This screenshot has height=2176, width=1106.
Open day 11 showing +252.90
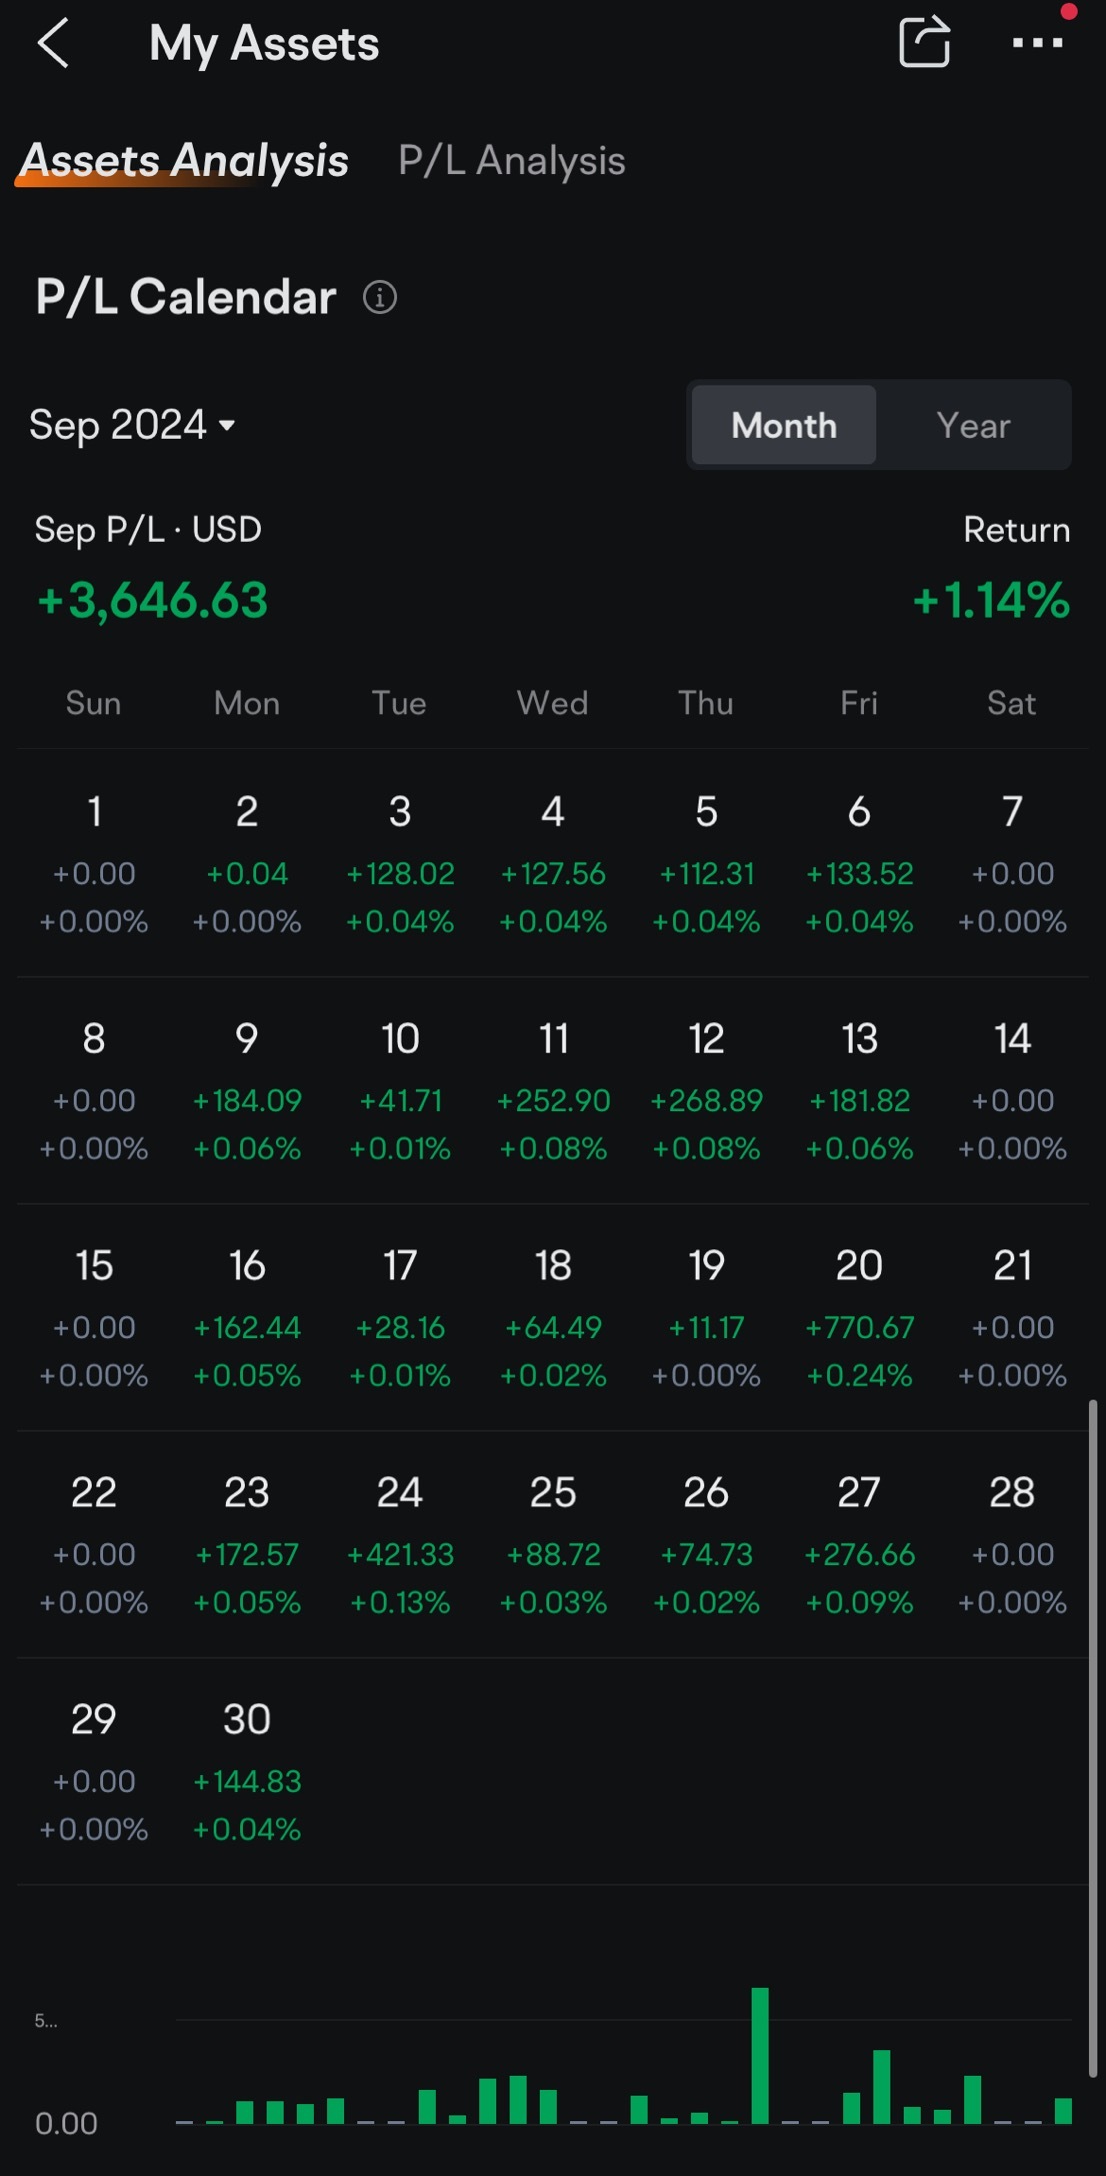coord(553,1090)
